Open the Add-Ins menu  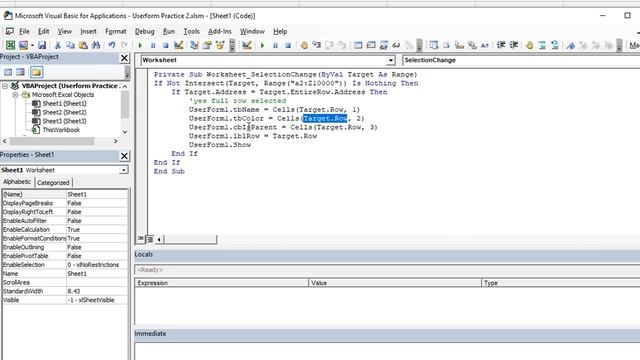(220, 31)
